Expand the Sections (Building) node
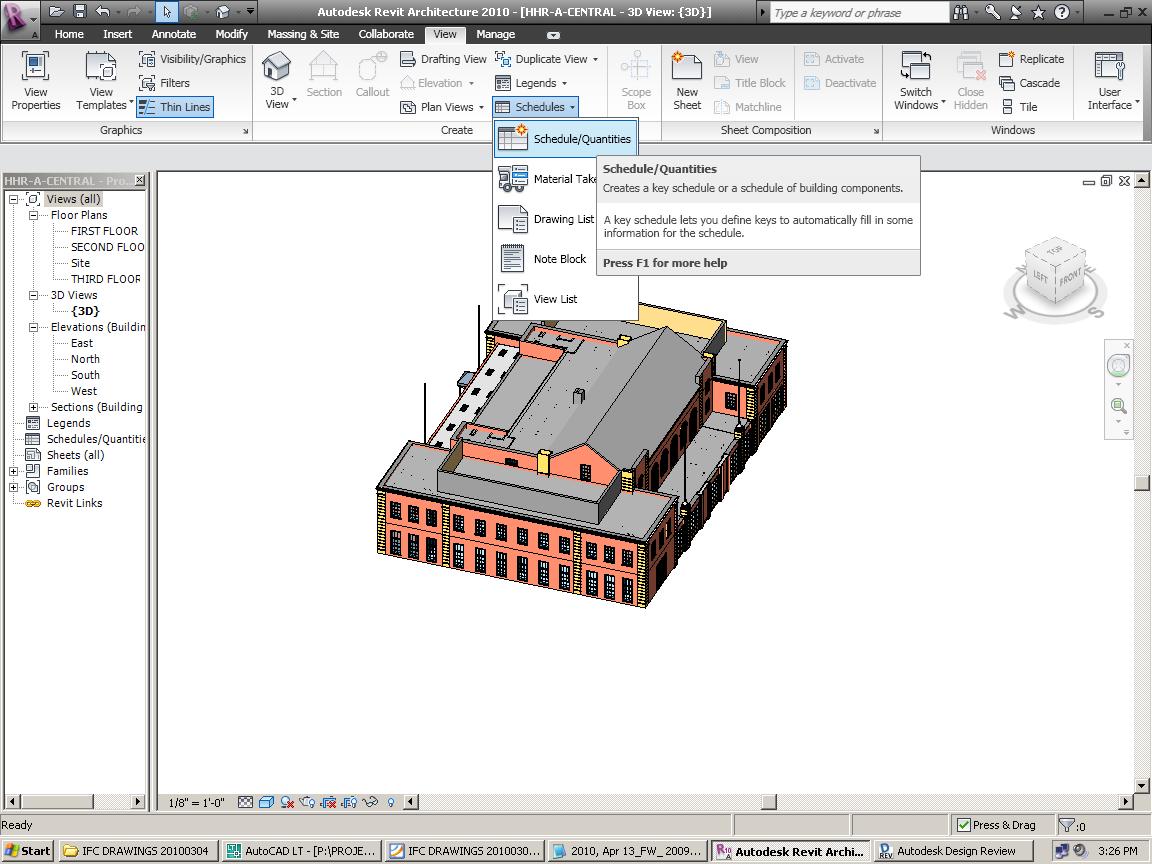 point(33,407)
